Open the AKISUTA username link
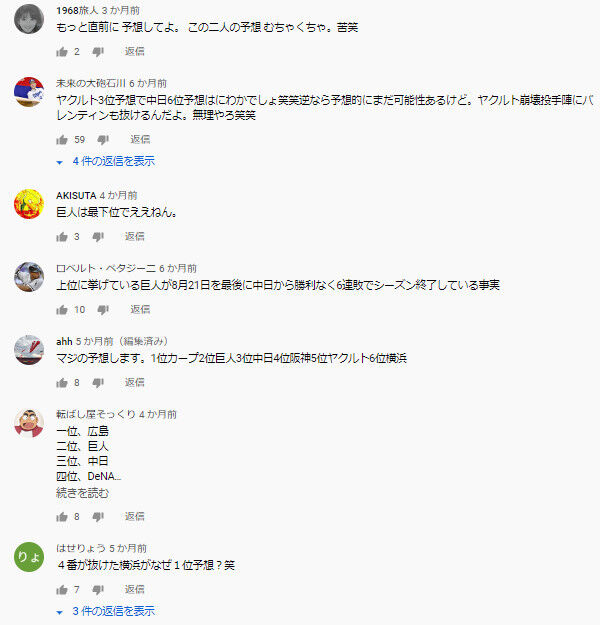The height and width of the screenshot is (625, 600). [x=76, y=196]
